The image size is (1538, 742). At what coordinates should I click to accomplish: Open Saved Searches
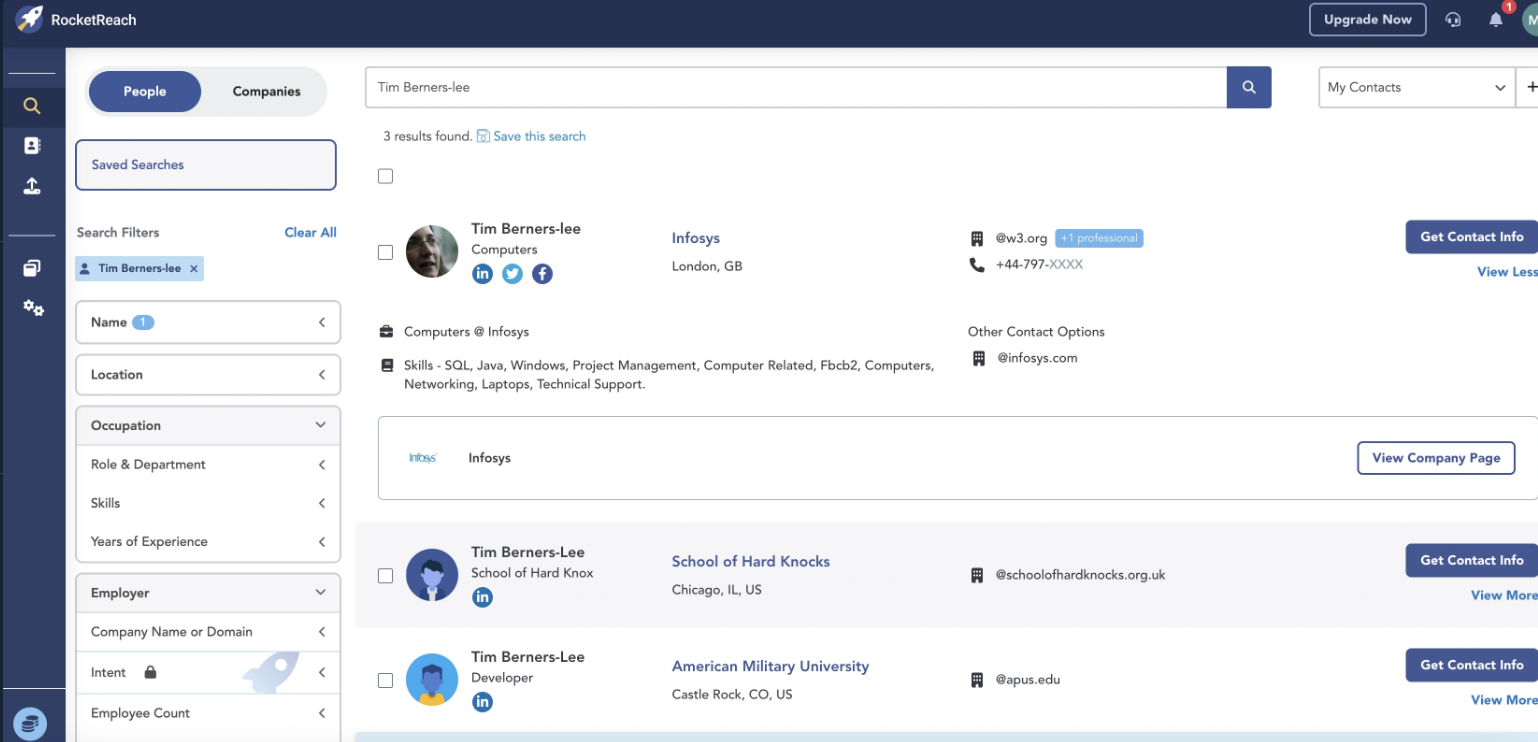[206, 165]
